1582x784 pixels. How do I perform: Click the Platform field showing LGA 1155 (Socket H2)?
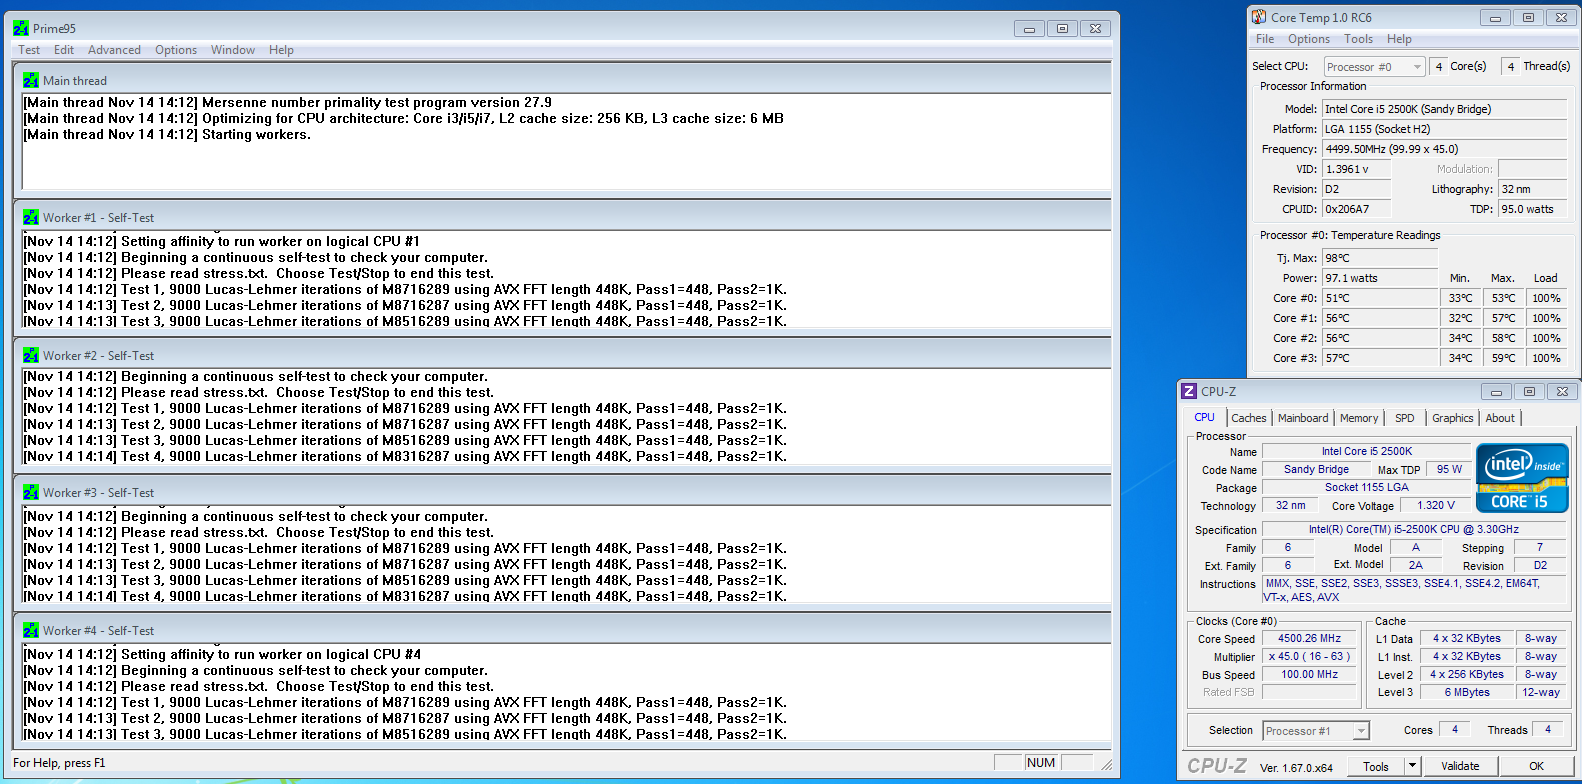point(1444,129)
